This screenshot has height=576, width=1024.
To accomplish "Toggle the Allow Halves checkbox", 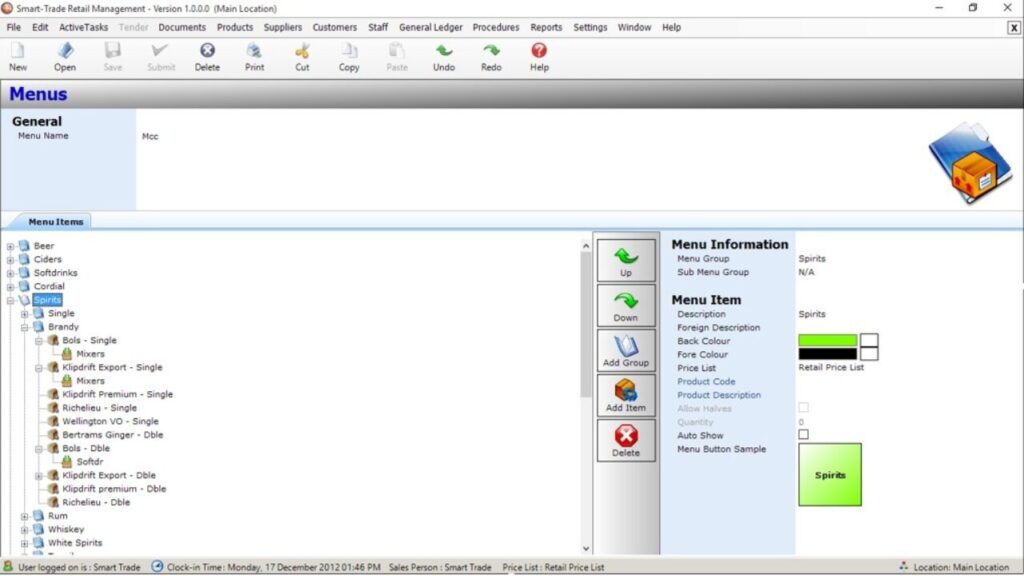I will (x=801, y=407).
